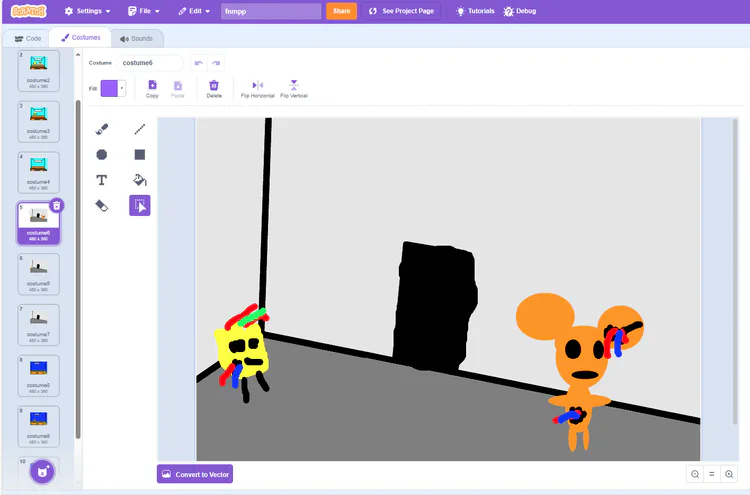
Task: Open the Edit menu
Action: coord(194,11)
